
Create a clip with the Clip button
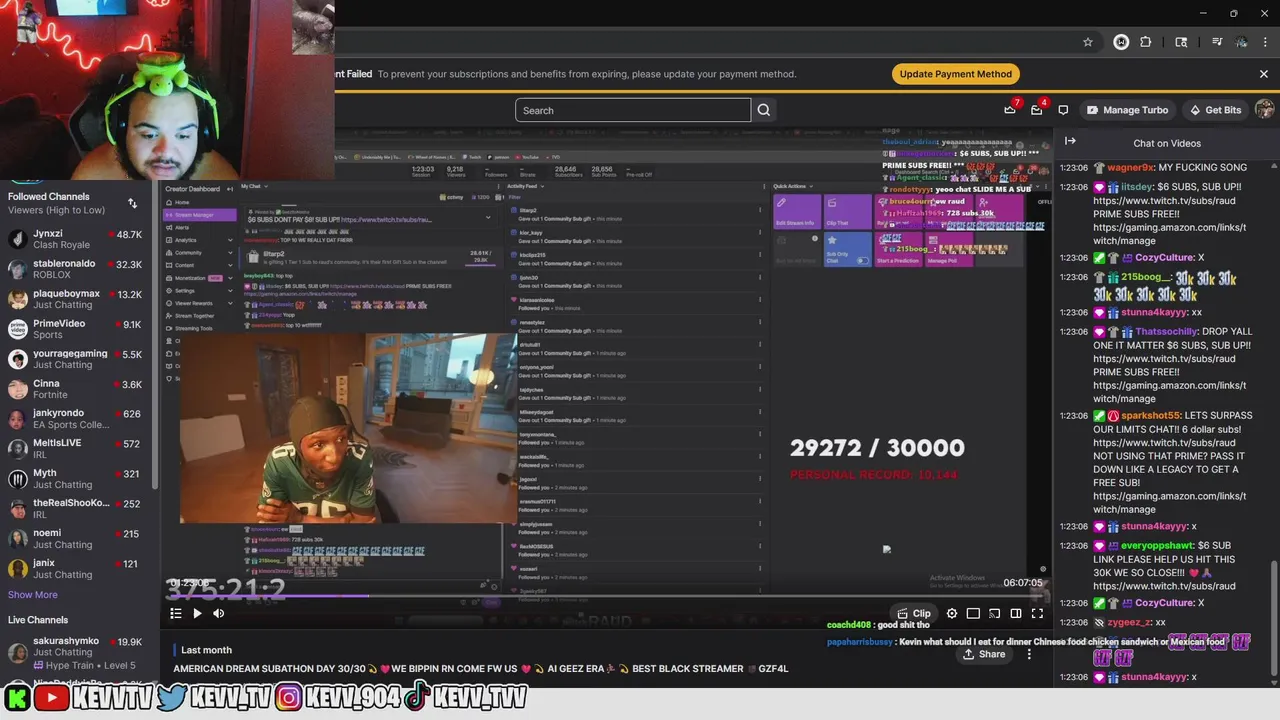coord(914,613)
